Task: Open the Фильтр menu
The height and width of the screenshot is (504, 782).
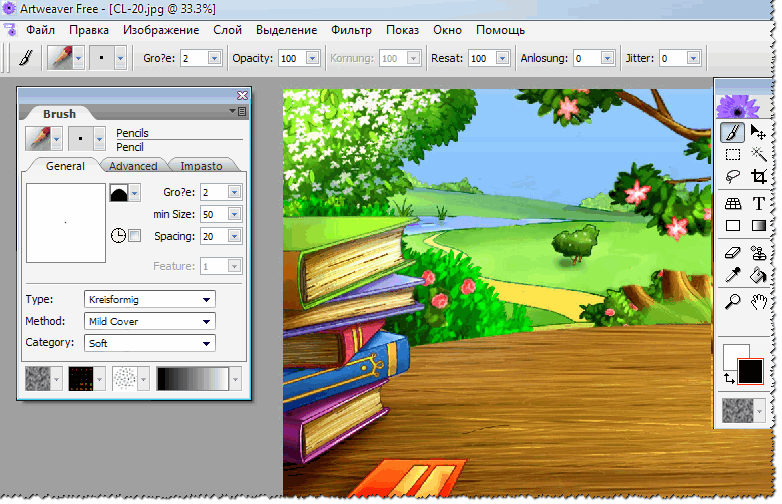Action: 352,30
